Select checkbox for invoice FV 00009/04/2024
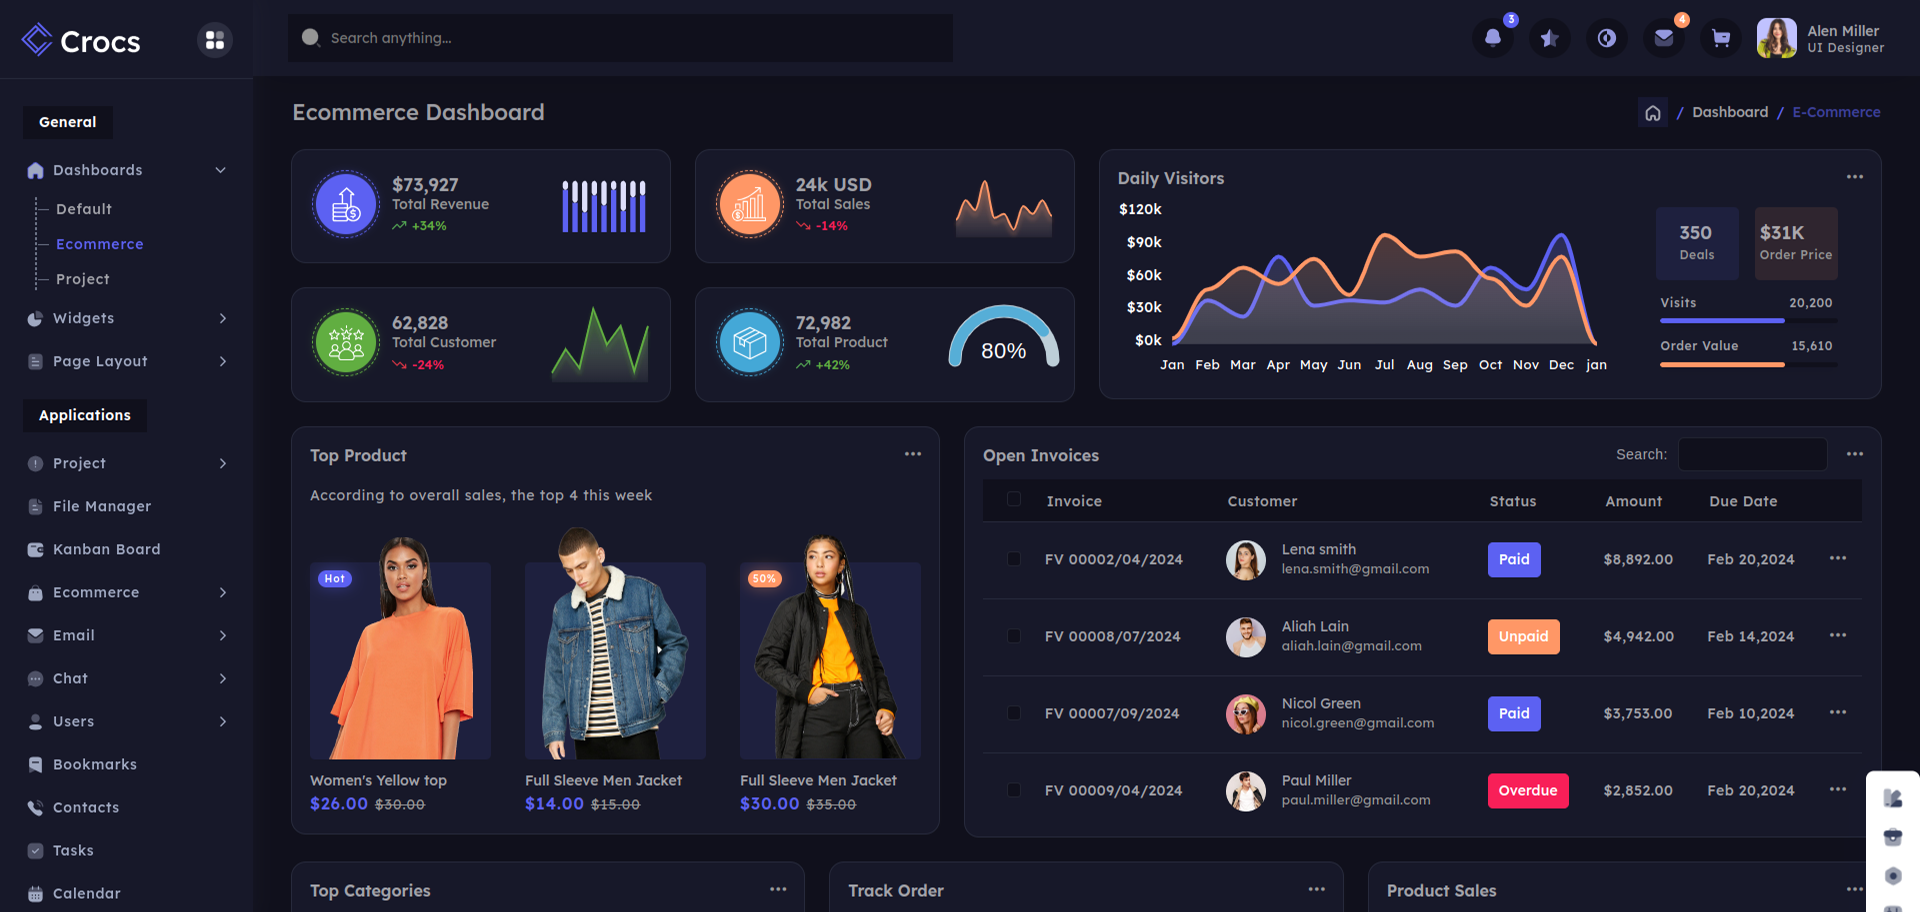 (1014, 790)
